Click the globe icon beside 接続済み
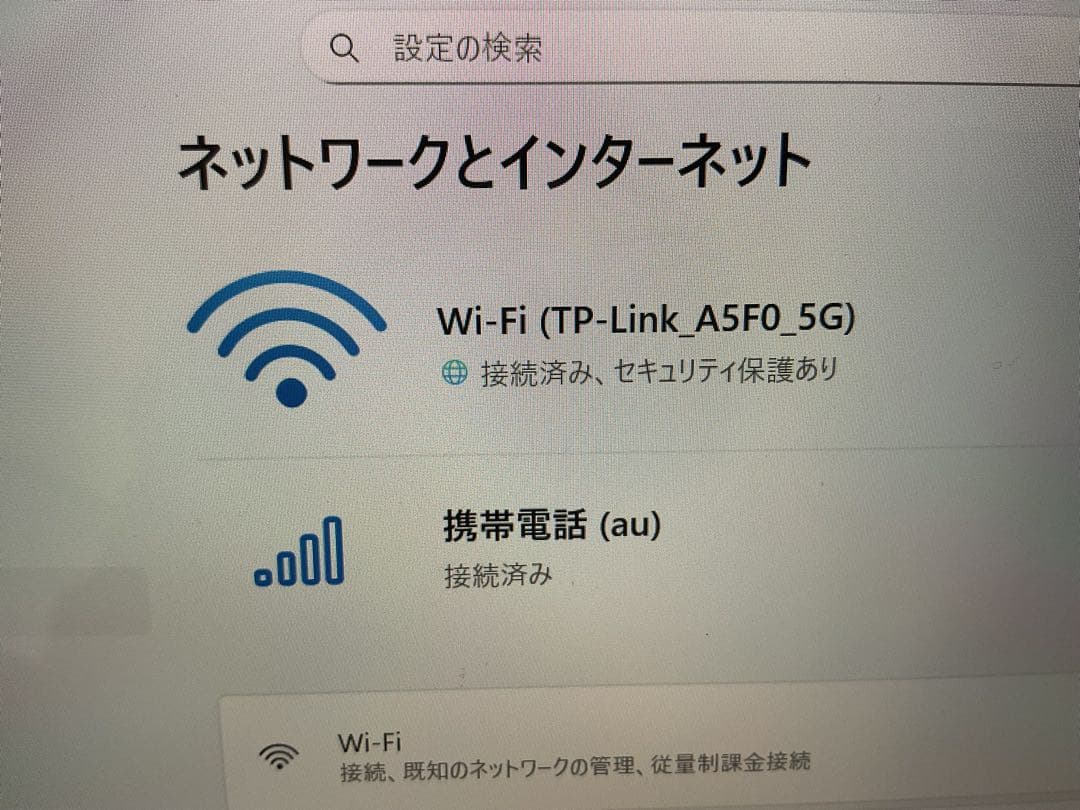 click(x=454, y=373)
